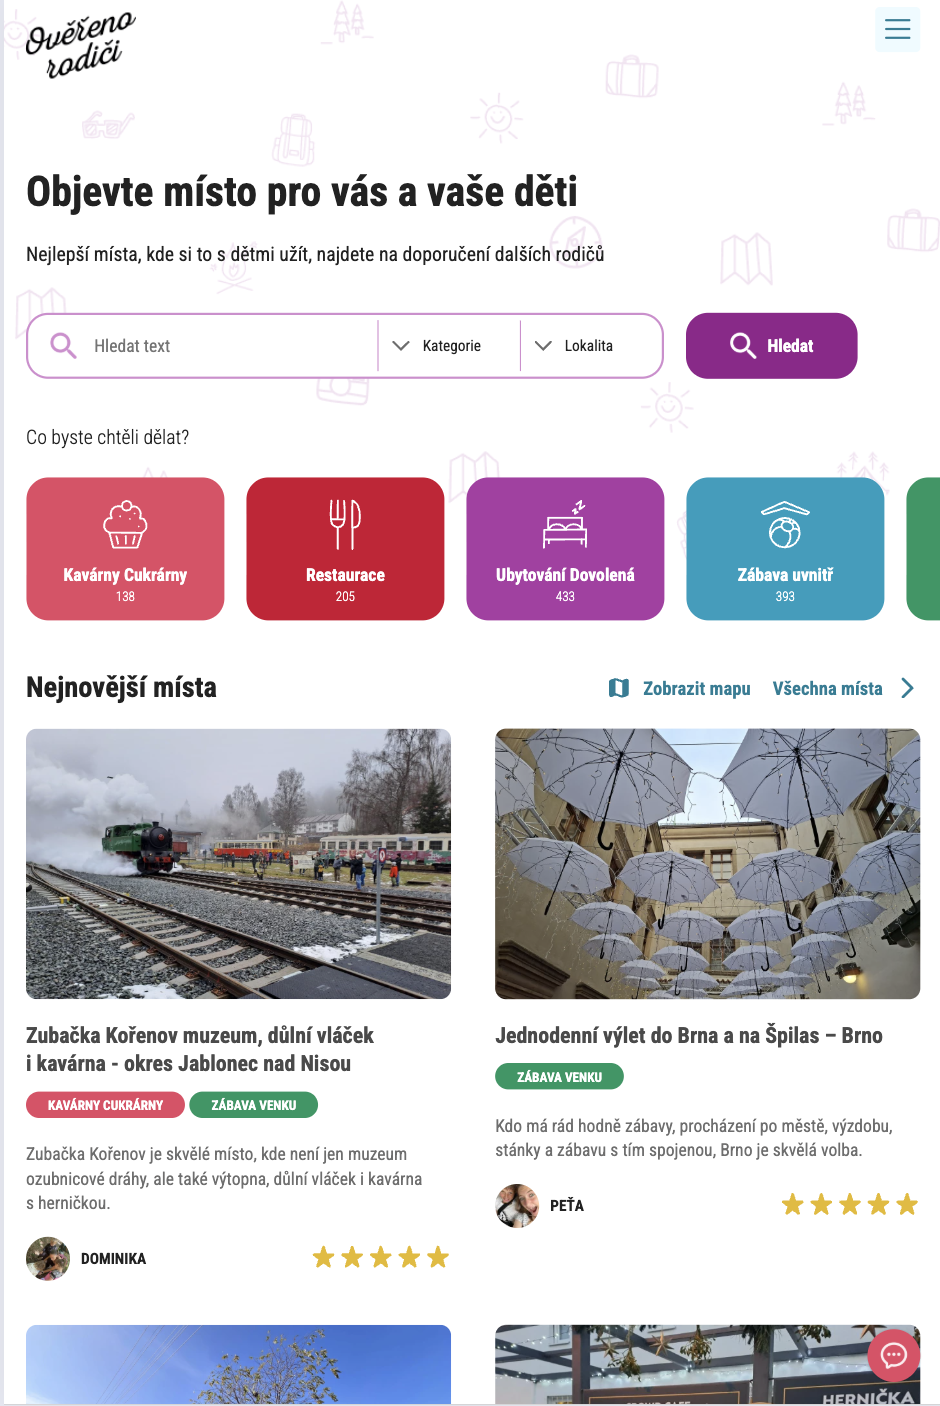The width and height of the screenshot is (940, 1406).
Task: Expand the Lokalita dropdown
Action: coord(590,346)
